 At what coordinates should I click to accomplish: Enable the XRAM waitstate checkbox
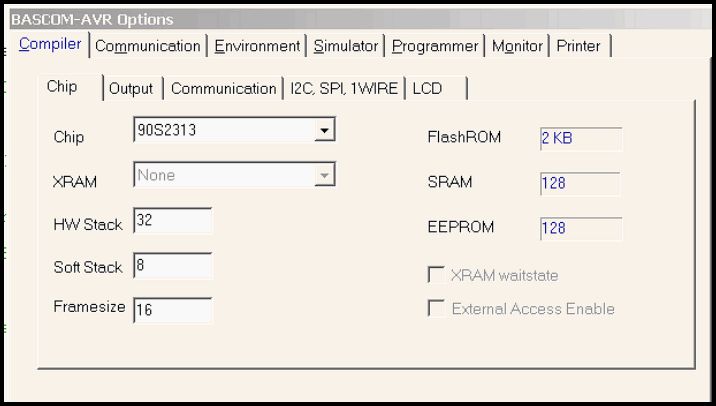[437, 275]
